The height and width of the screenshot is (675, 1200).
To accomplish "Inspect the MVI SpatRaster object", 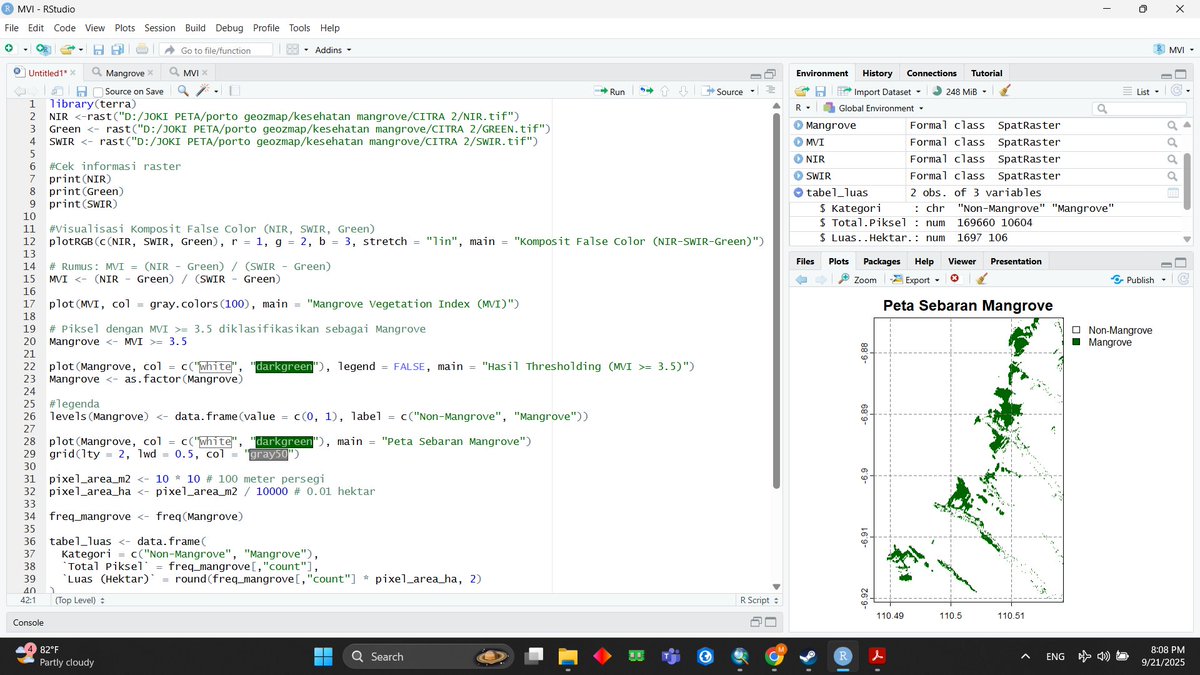I will [1171, 142].
